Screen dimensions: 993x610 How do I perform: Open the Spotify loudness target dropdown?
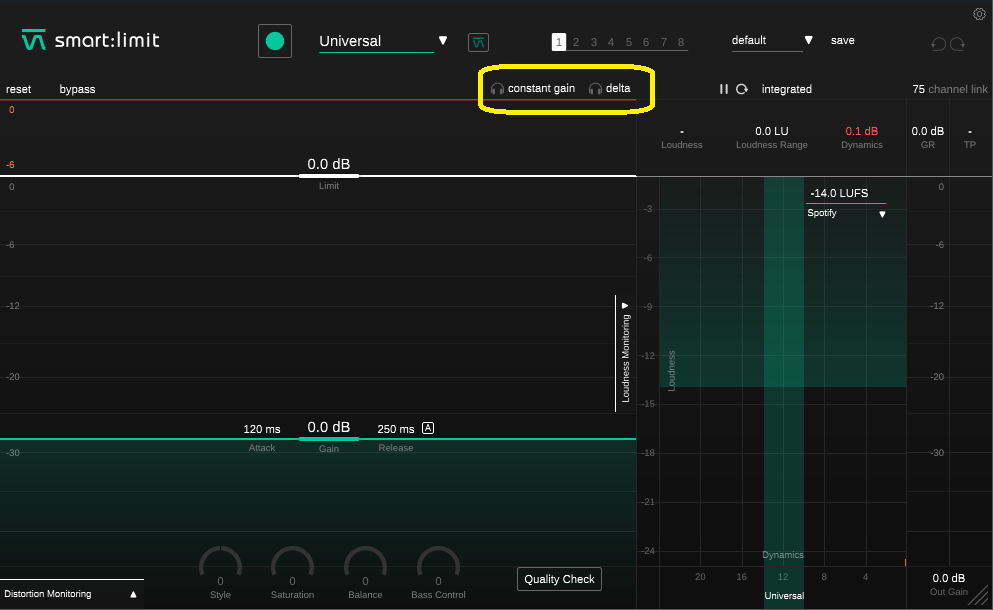tap(846, 213)
